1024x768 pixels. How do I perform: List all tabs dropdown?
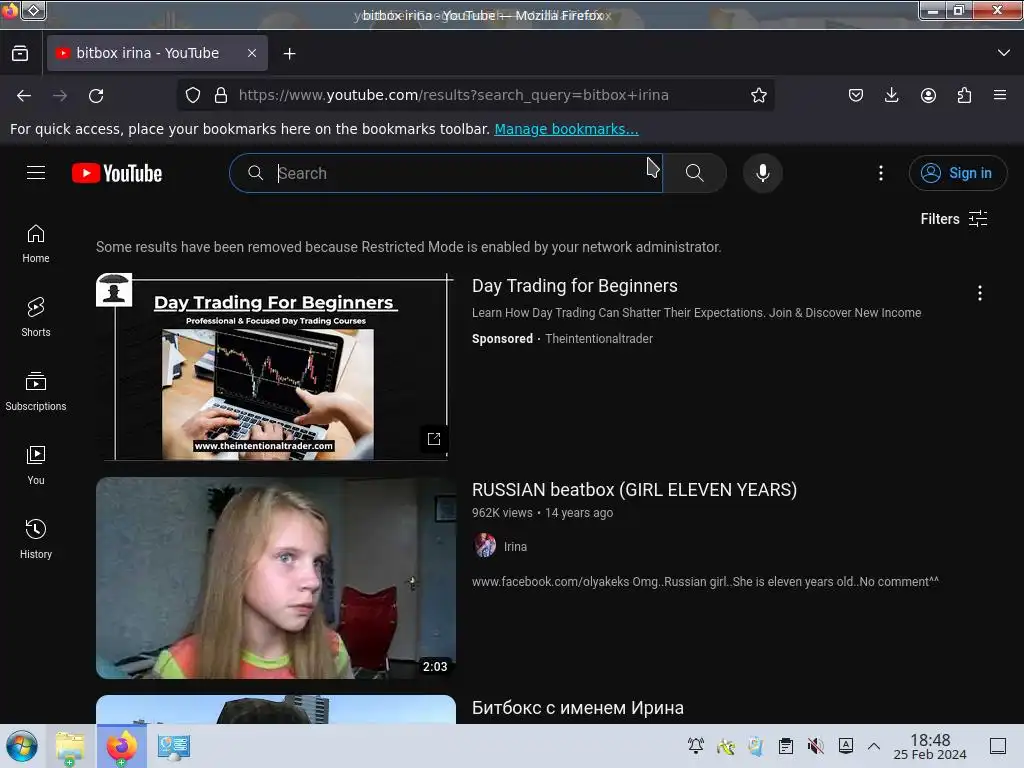[1004, 53]
